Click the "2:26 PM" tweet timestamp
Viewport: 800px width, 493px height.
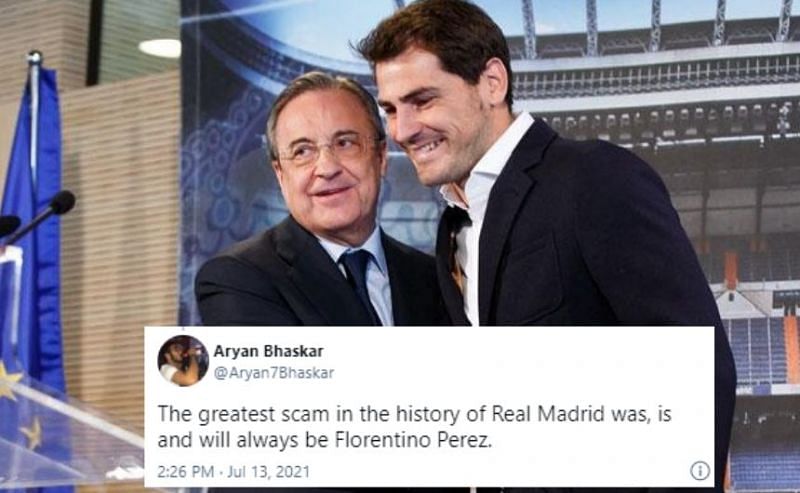click(x=185, y=471)
